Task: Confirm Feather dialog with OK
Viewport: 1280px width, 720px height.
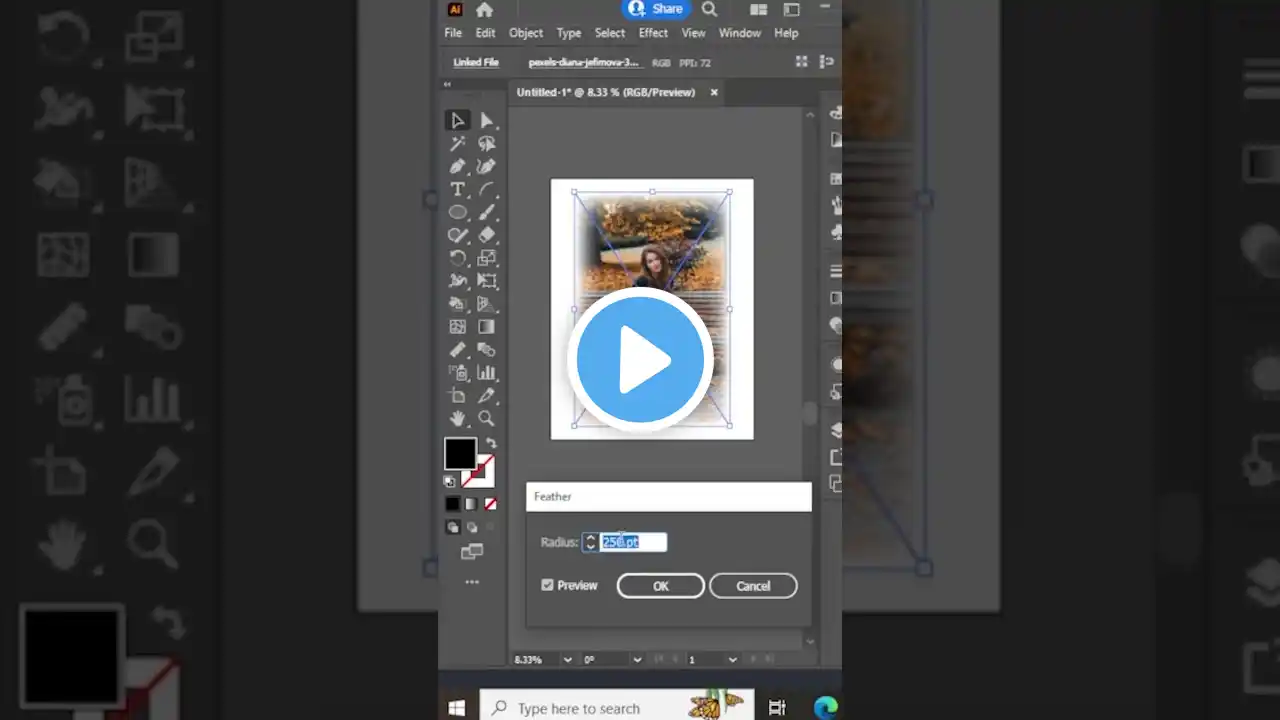Action: (660, 586)
